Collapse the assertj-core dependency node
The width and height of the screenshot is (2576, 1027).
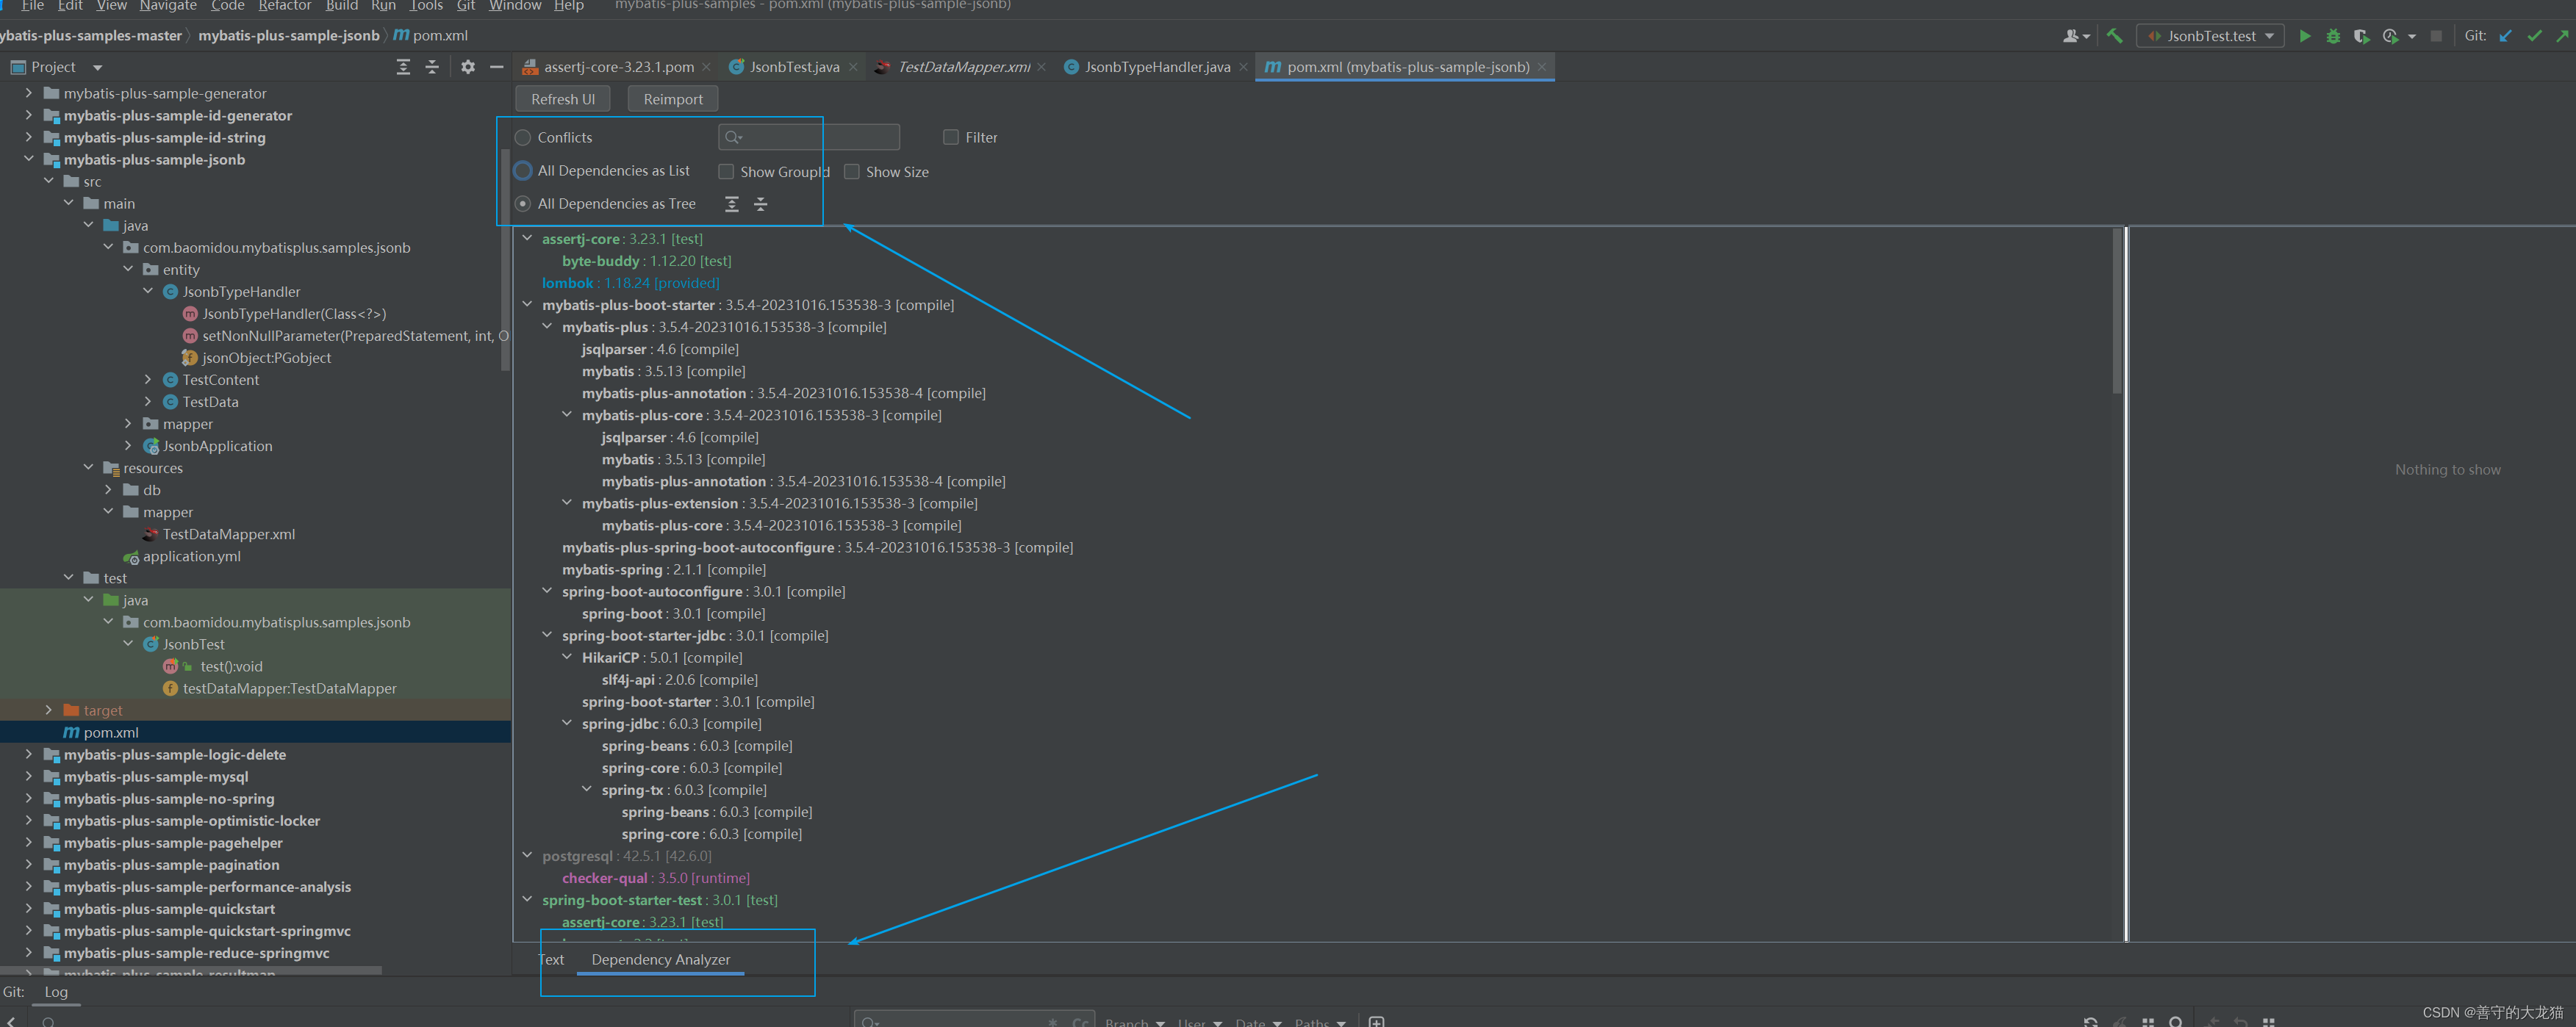pyautogui.click(x=527, y=238)
